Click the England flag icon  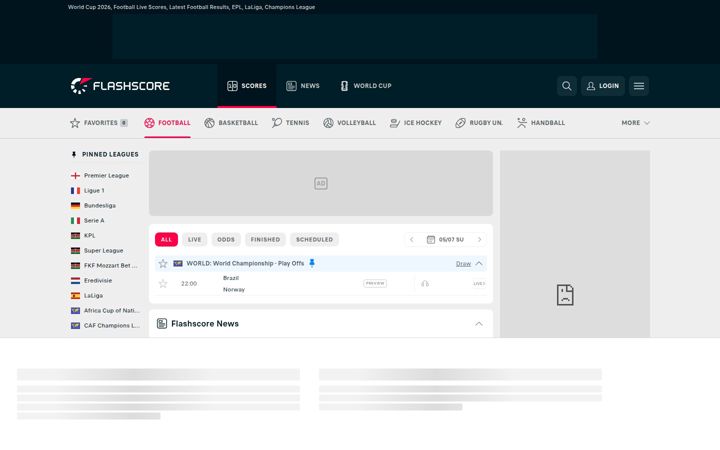(75, 175)
